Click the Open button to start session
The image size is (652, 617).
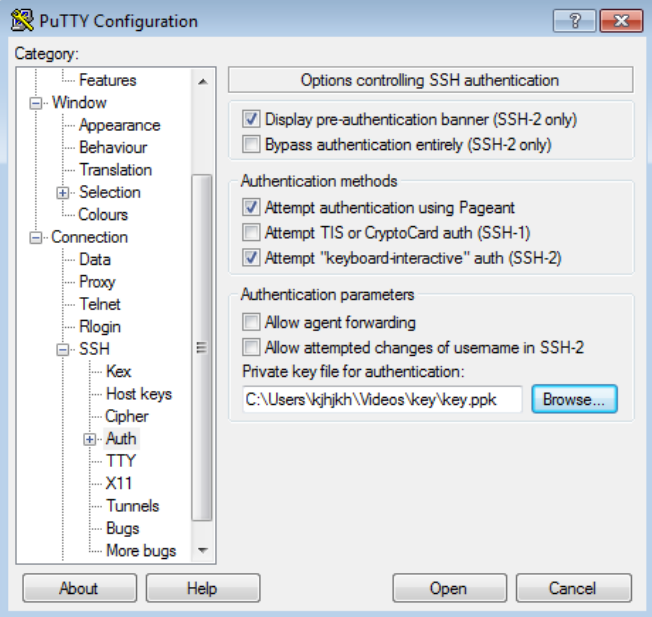[449, 588]
